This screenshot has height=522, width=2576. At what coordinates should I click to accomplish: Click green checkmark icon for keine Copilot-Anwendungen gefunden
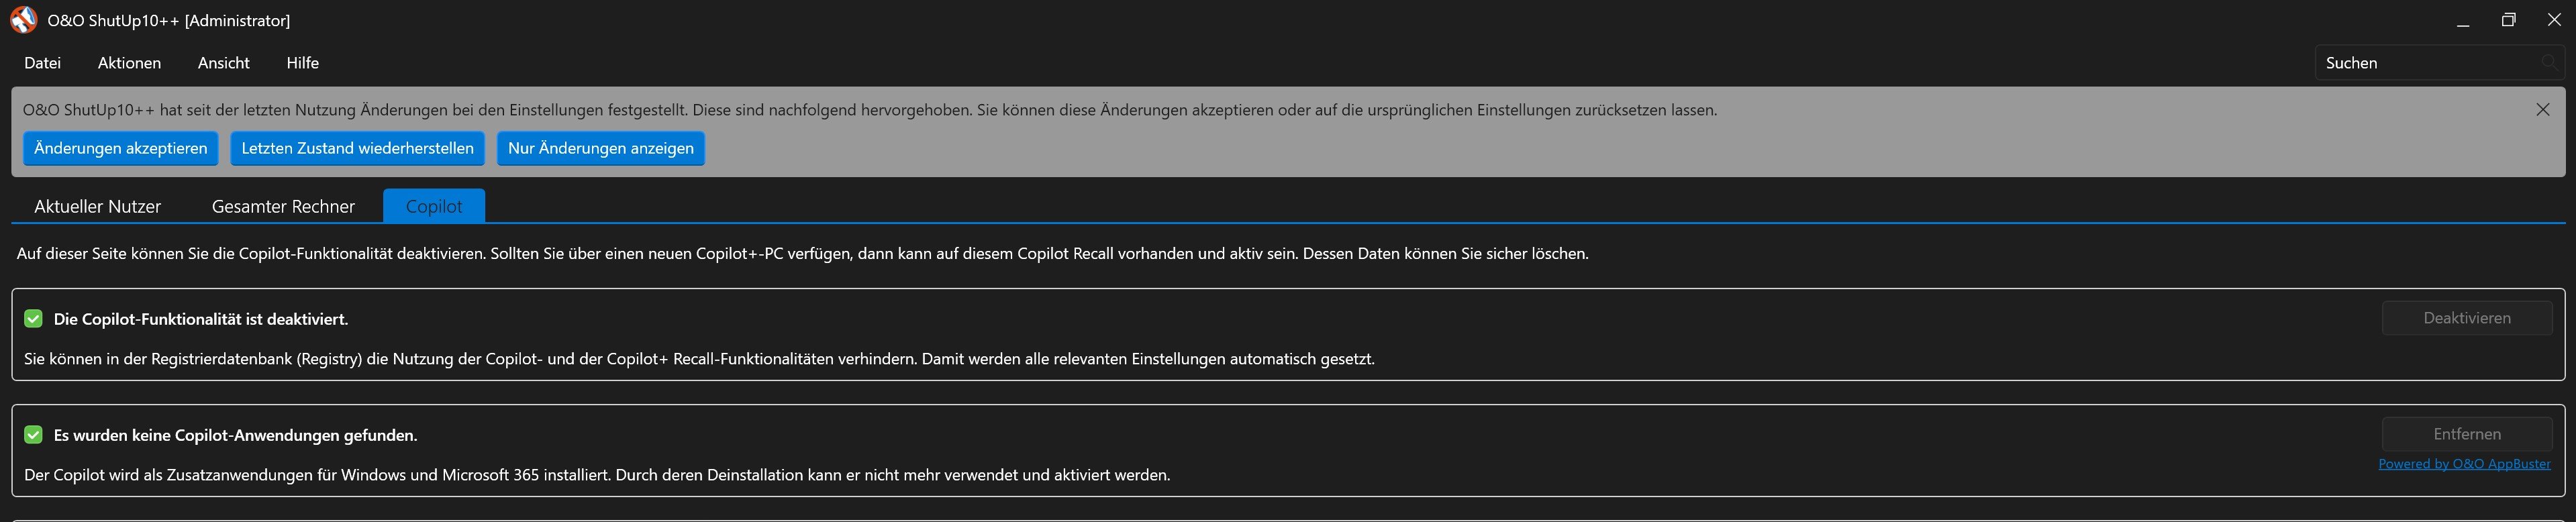(33, 435)
